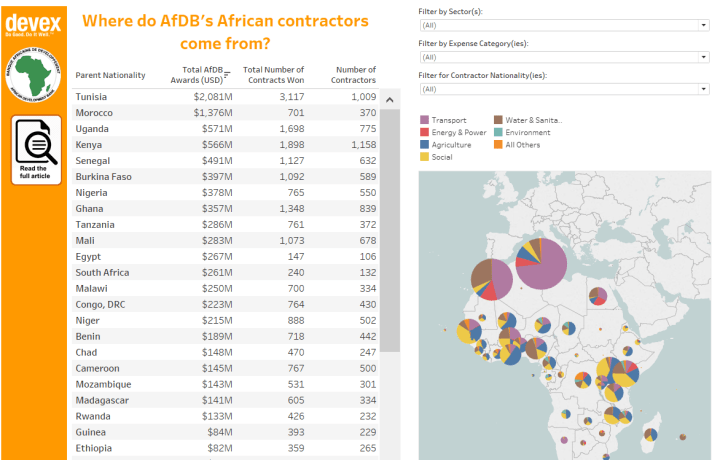Click the Total AfDB Awards (USD) header
The image size is (720, 460).
tap(197, 75)
